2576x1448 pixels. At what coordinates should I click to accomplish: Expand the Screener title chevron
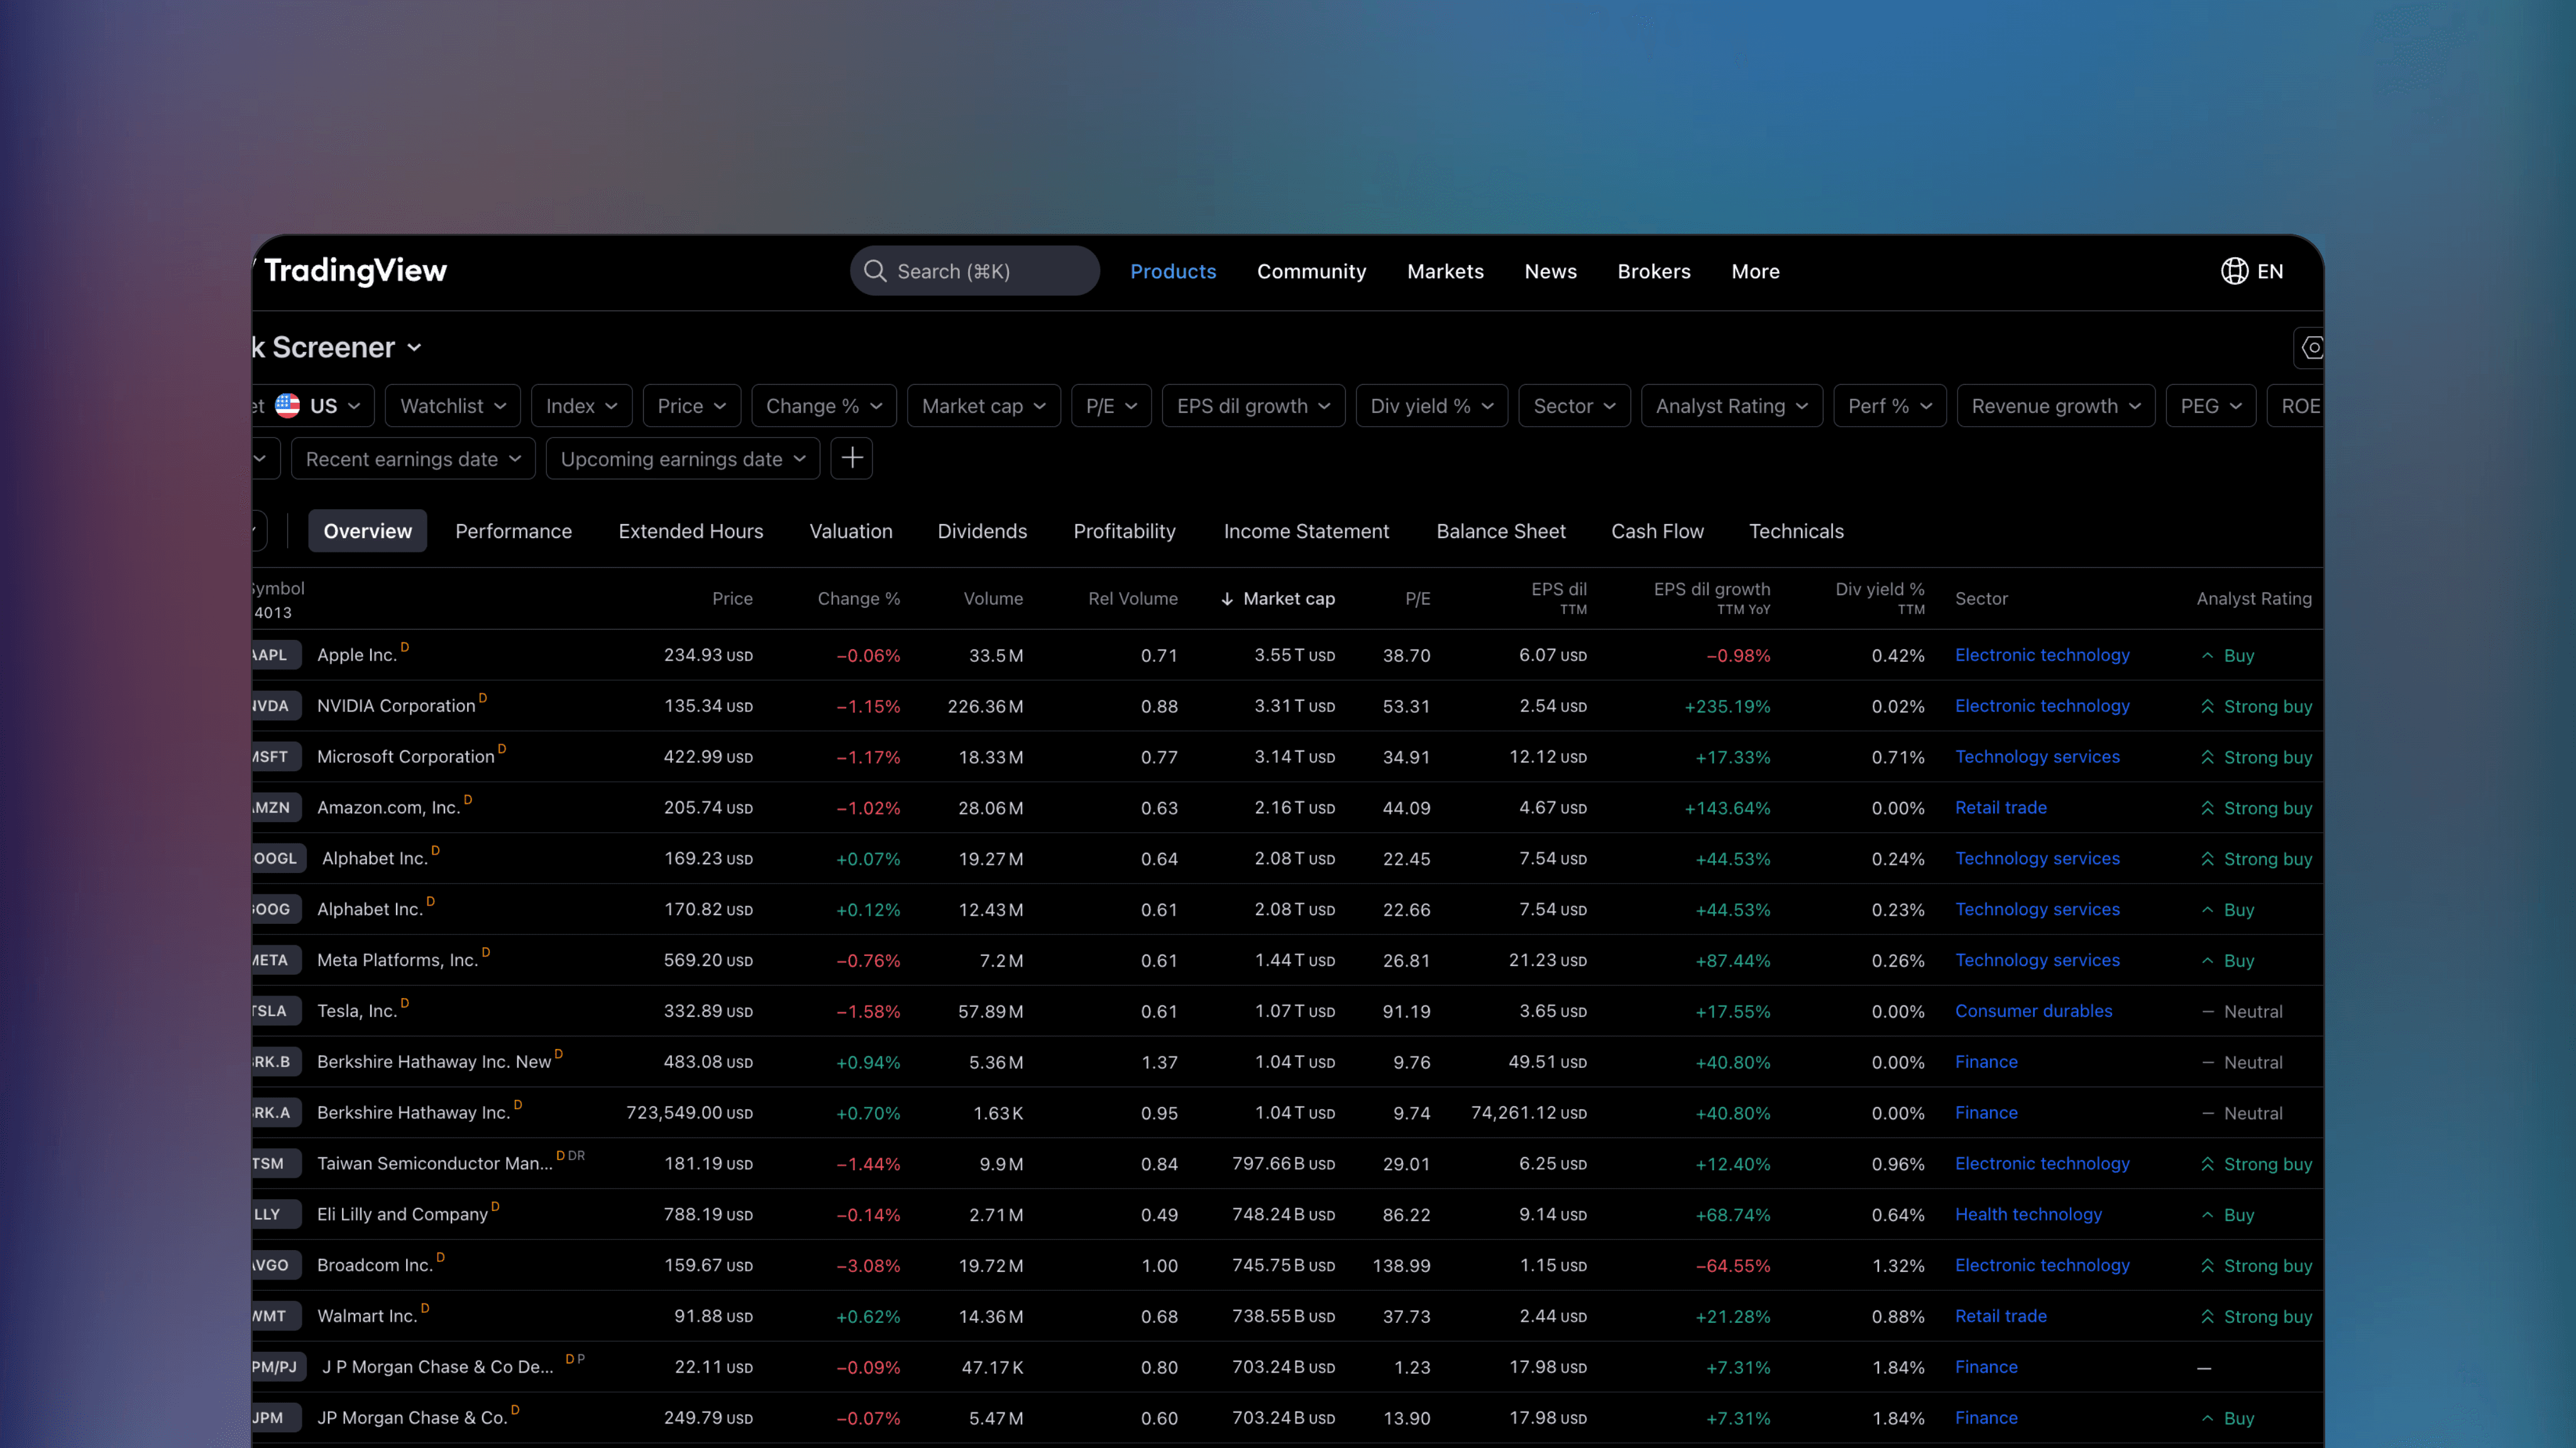(415, 347)
